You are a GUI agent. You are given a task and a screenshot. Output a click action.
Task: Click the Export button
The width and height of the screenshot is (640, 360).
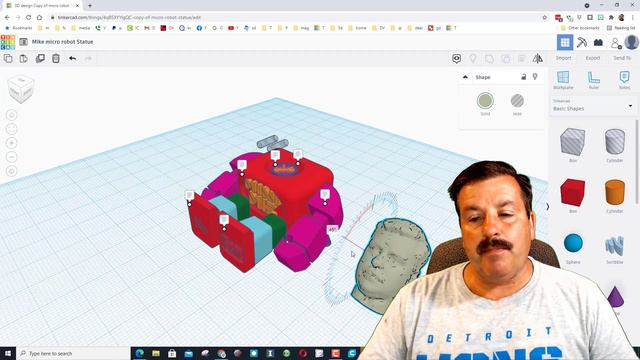[593, 58]
